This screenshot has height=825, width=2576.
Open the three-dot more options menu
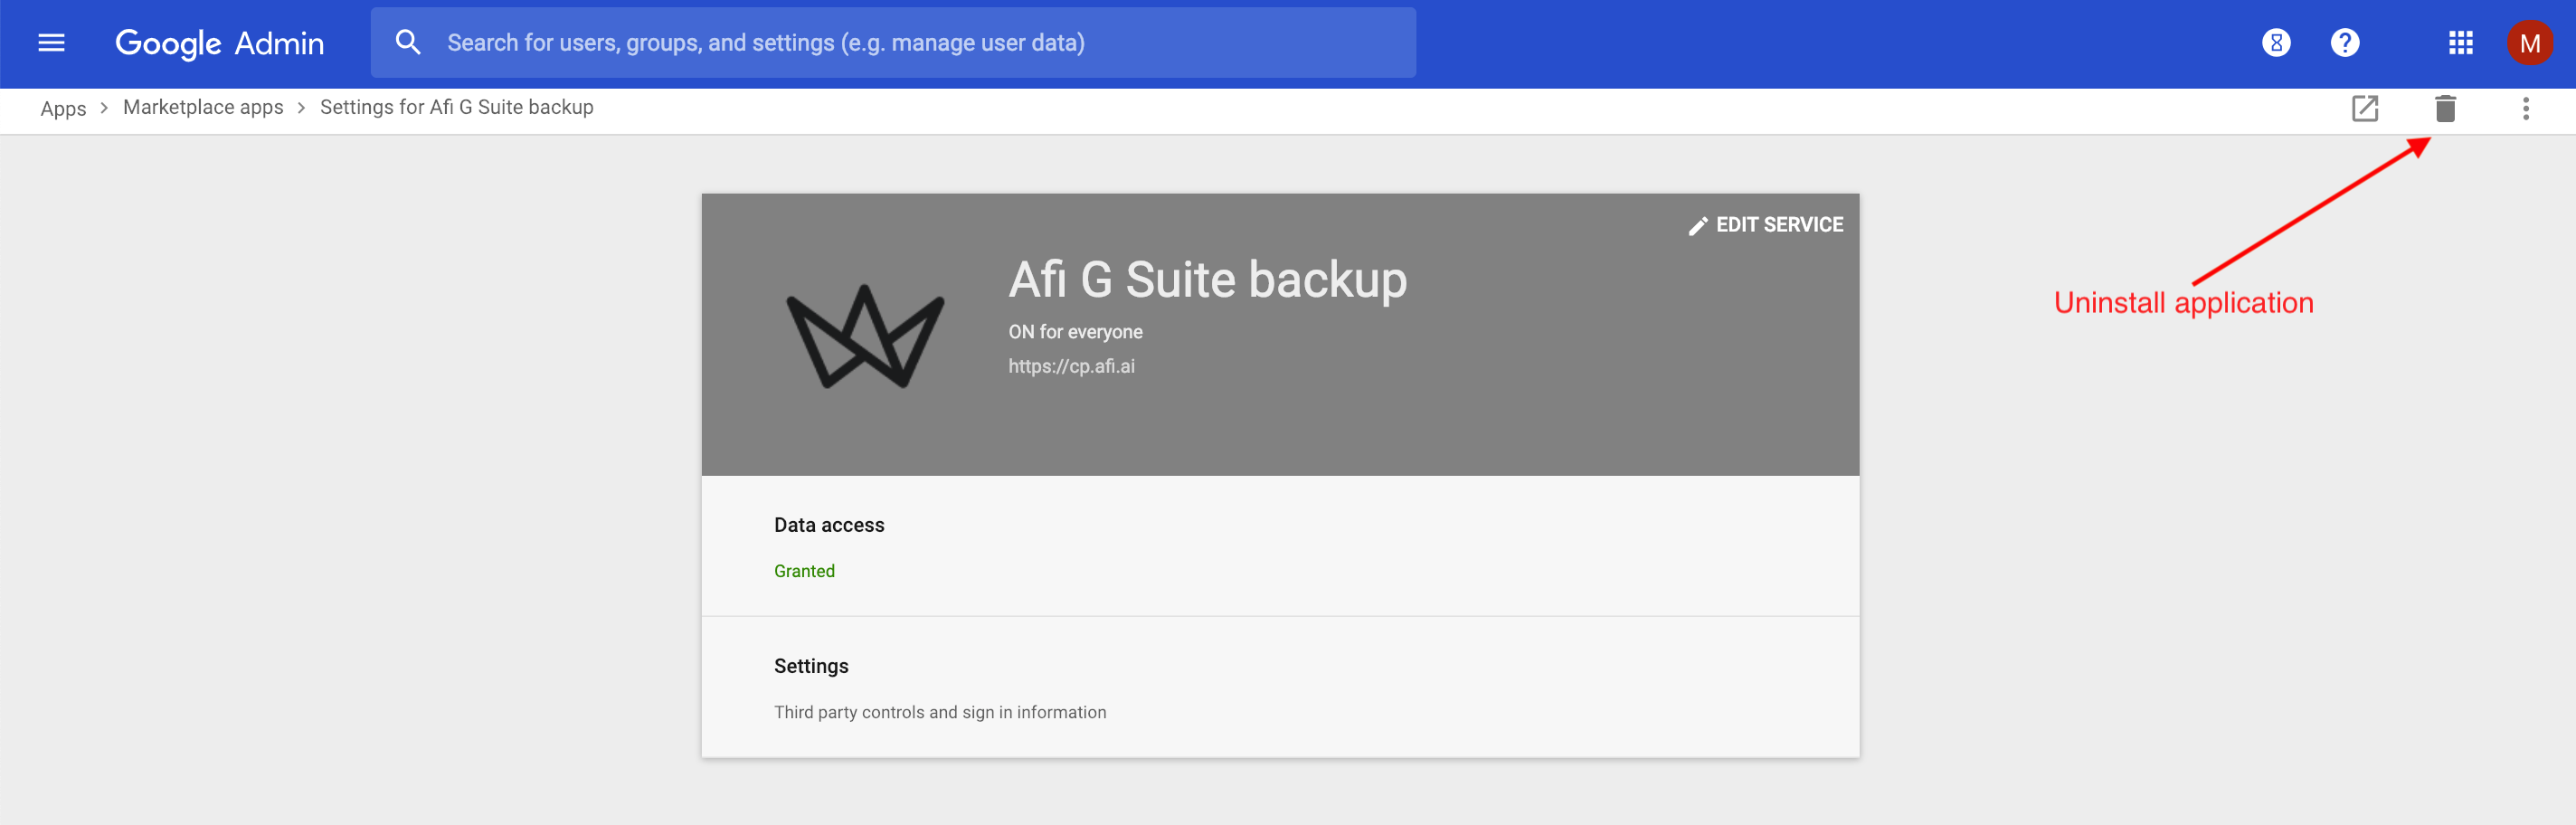pos(2525,108)
